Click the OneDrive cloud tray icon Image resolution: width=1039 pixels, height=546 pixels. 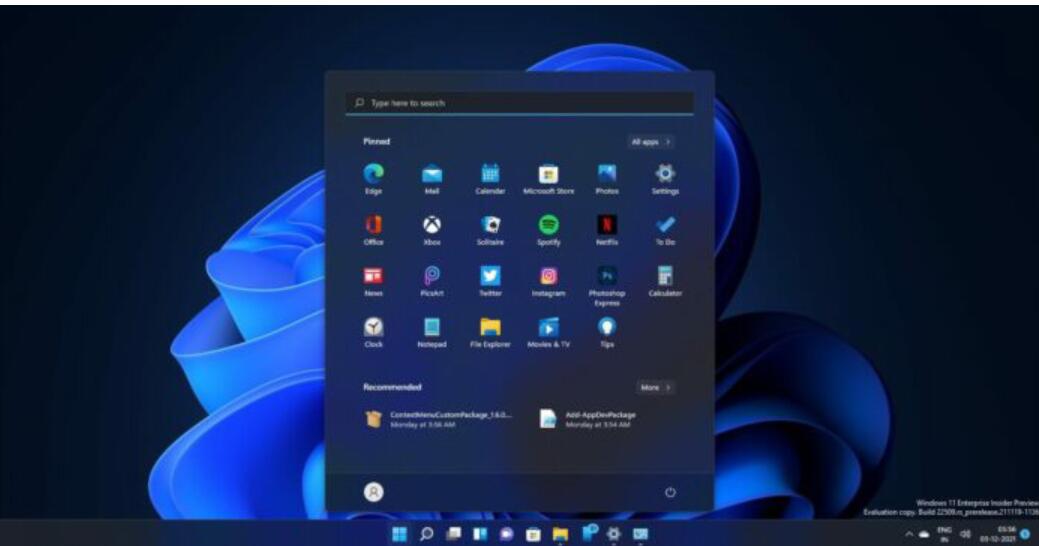pyautogui.click(x=924, y=535)
